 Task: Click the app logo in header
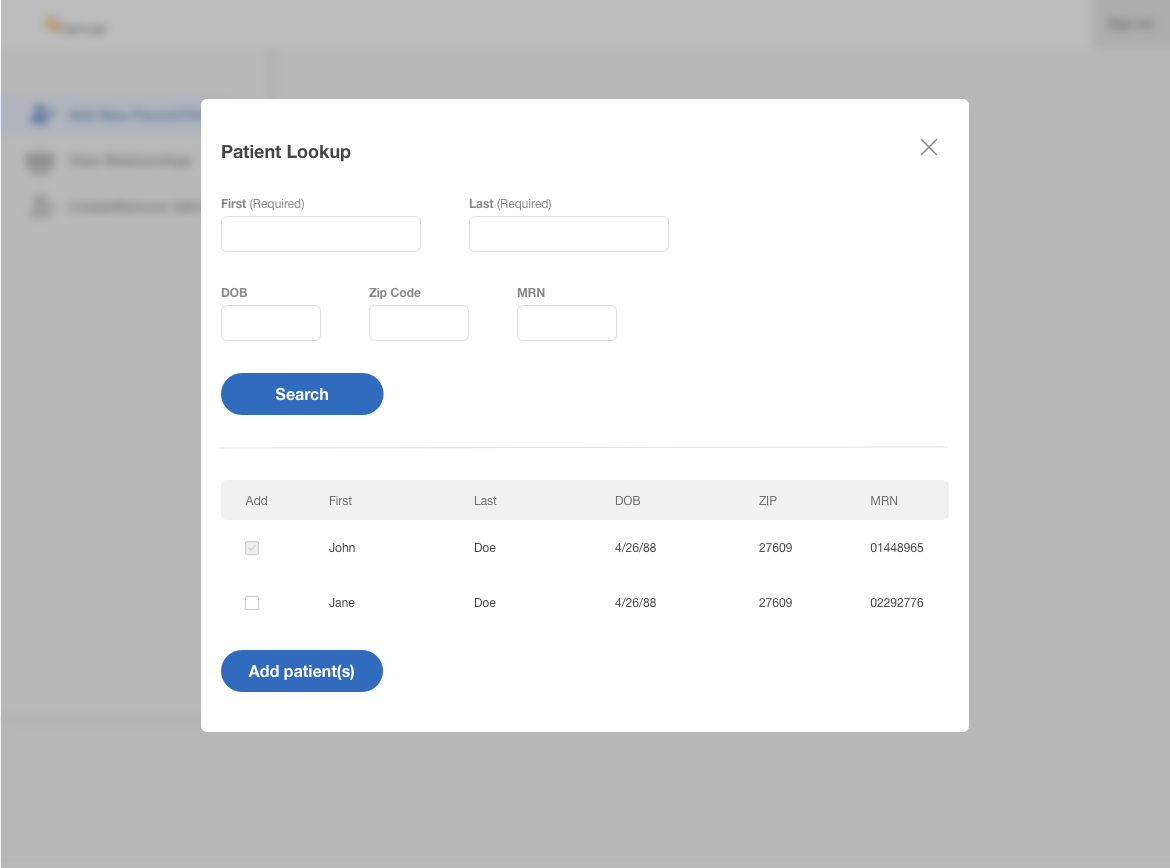74,27
